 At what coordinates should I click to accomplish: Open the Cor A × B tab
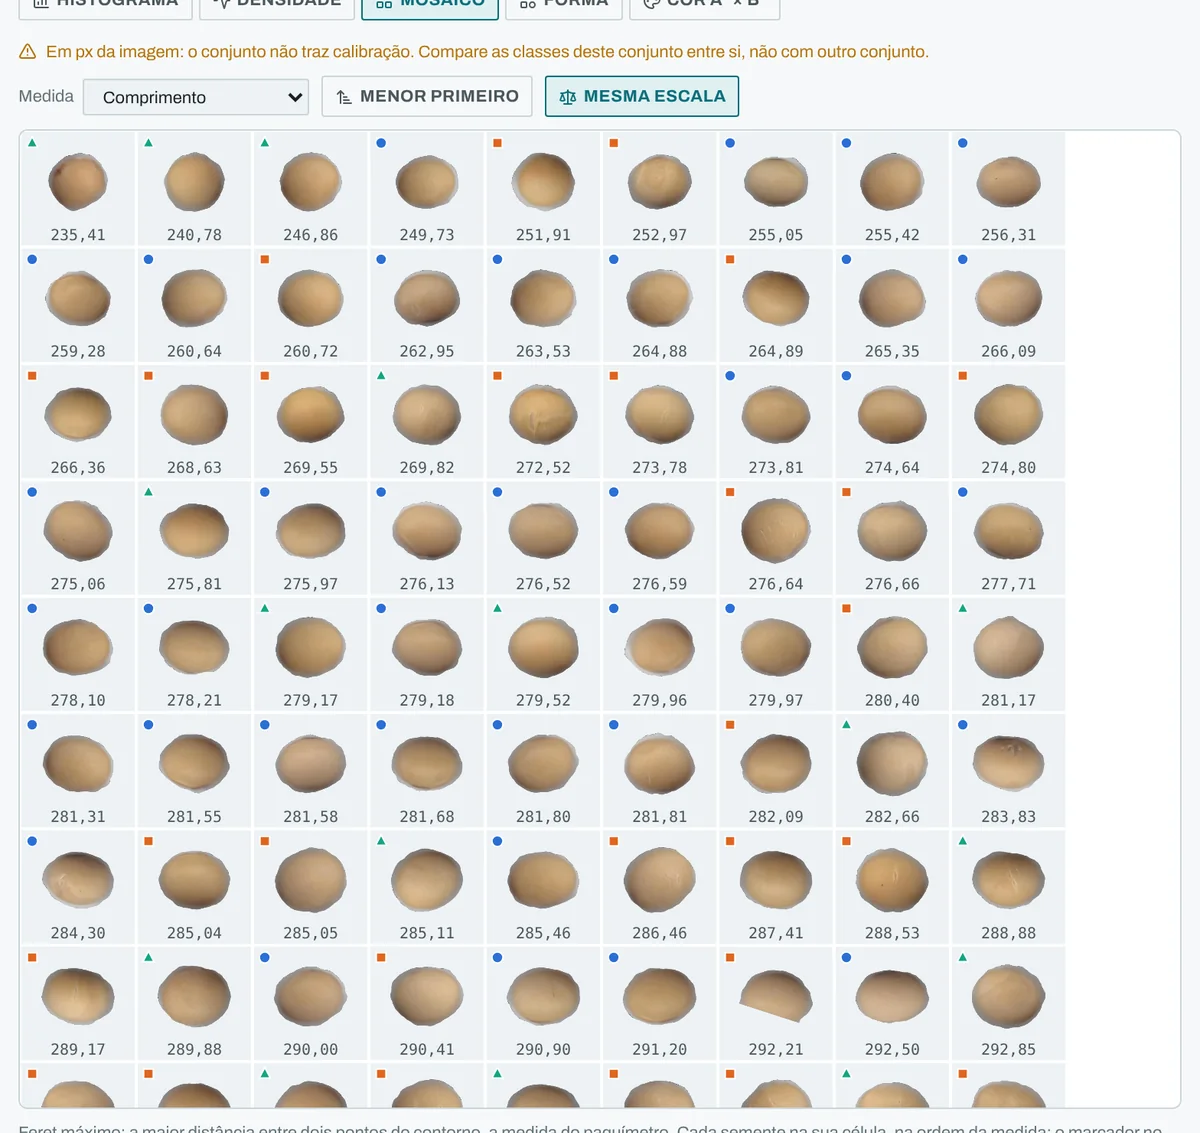click(x=704, y=3)
